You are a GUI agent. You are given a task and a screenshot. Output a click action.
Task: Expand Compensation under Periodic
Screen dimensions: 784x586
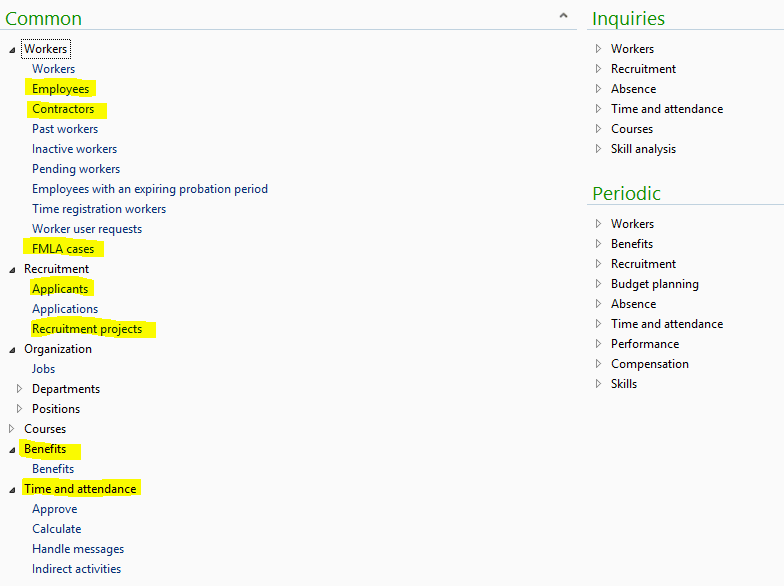(598, 364)
